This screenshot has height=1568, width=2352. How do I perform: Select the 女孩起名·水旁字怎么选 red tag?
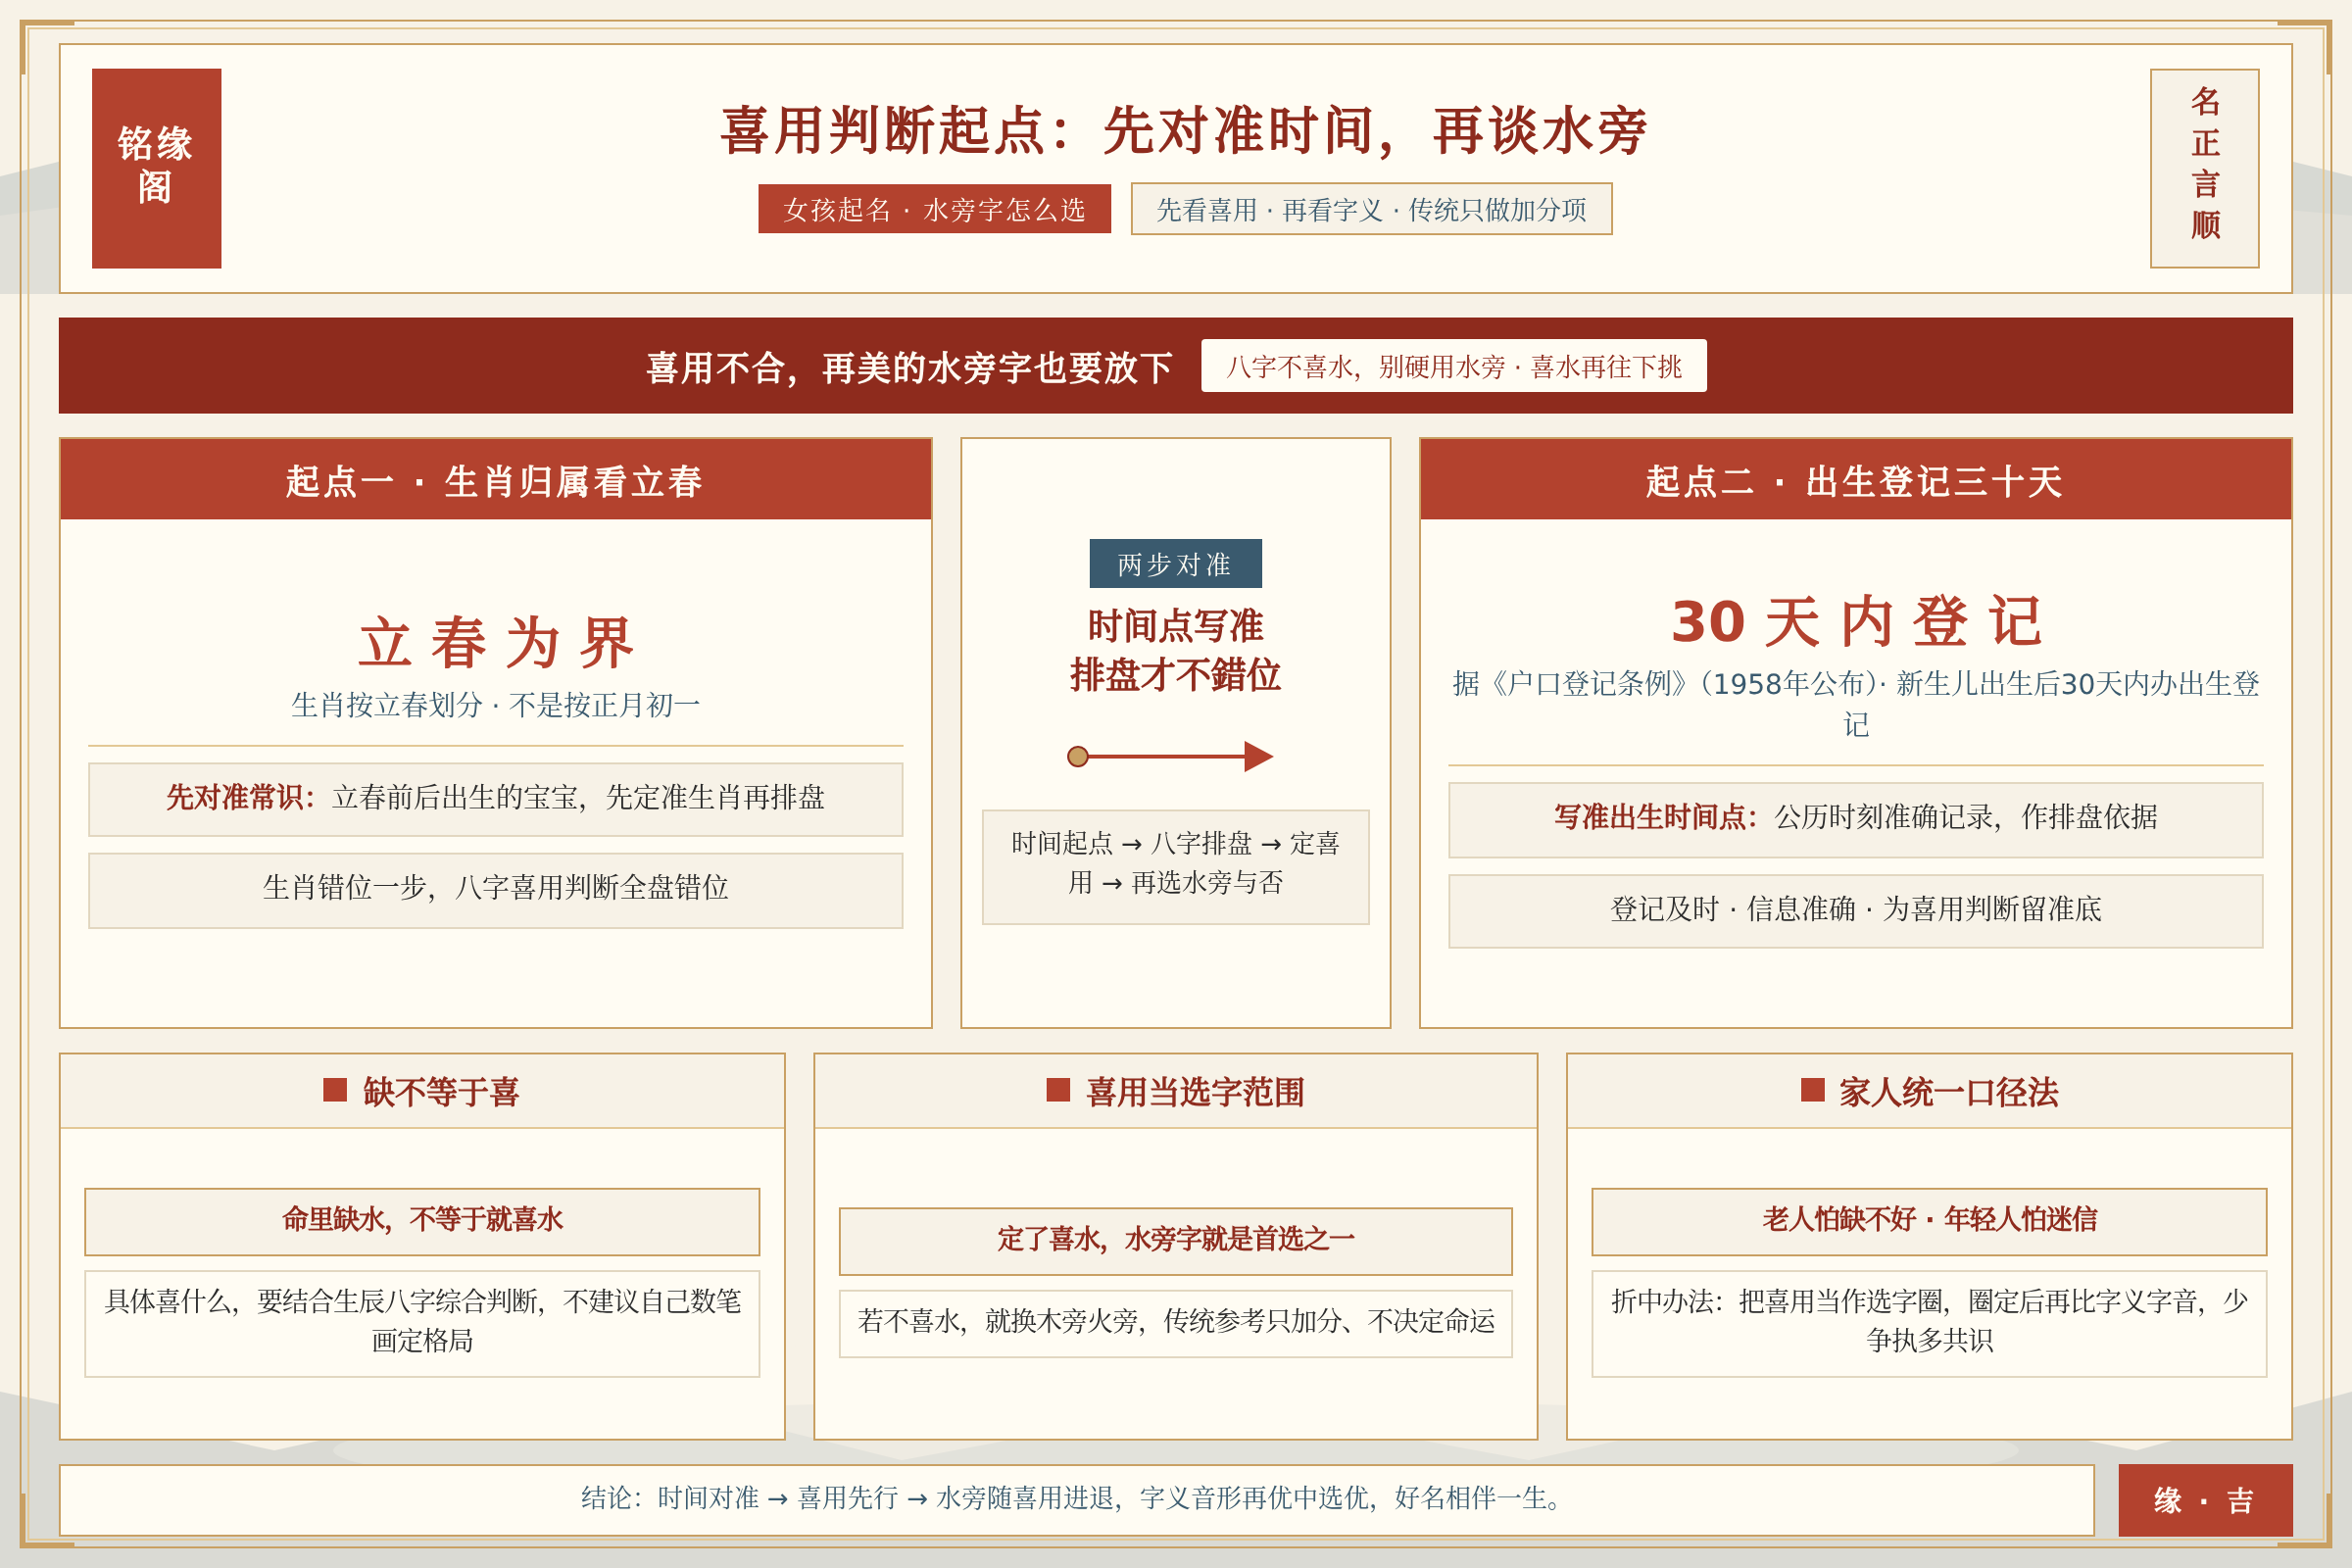click(x=934, y=209)
